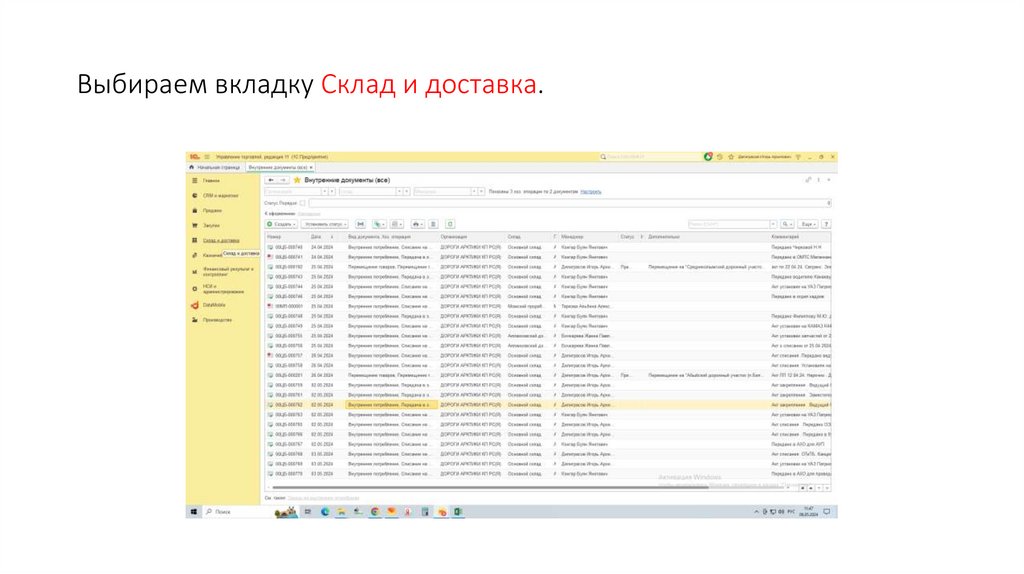This screenshot has height=574, width=1024.
Task: Select the Внутренние документы (все) tab
Action: (x=278, y=167)
